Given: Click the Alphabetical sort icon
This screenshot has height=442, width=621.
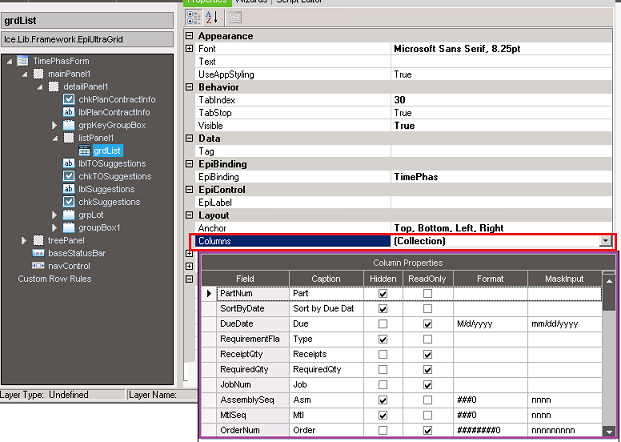Looking at the screenshot, I should pos(212,17).
